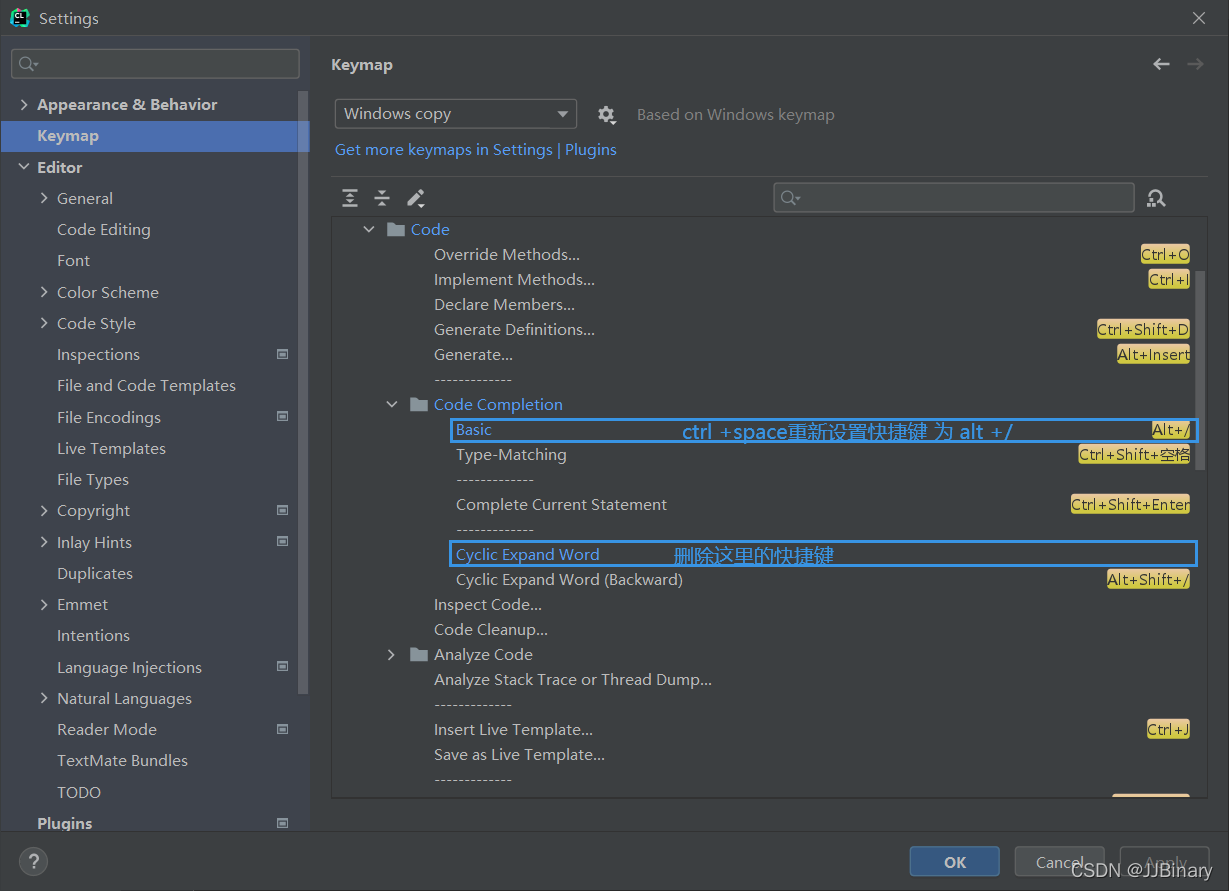Click the CLion icon in title bar
Screen dimensions: 1229x891
[x=20, y=18]
